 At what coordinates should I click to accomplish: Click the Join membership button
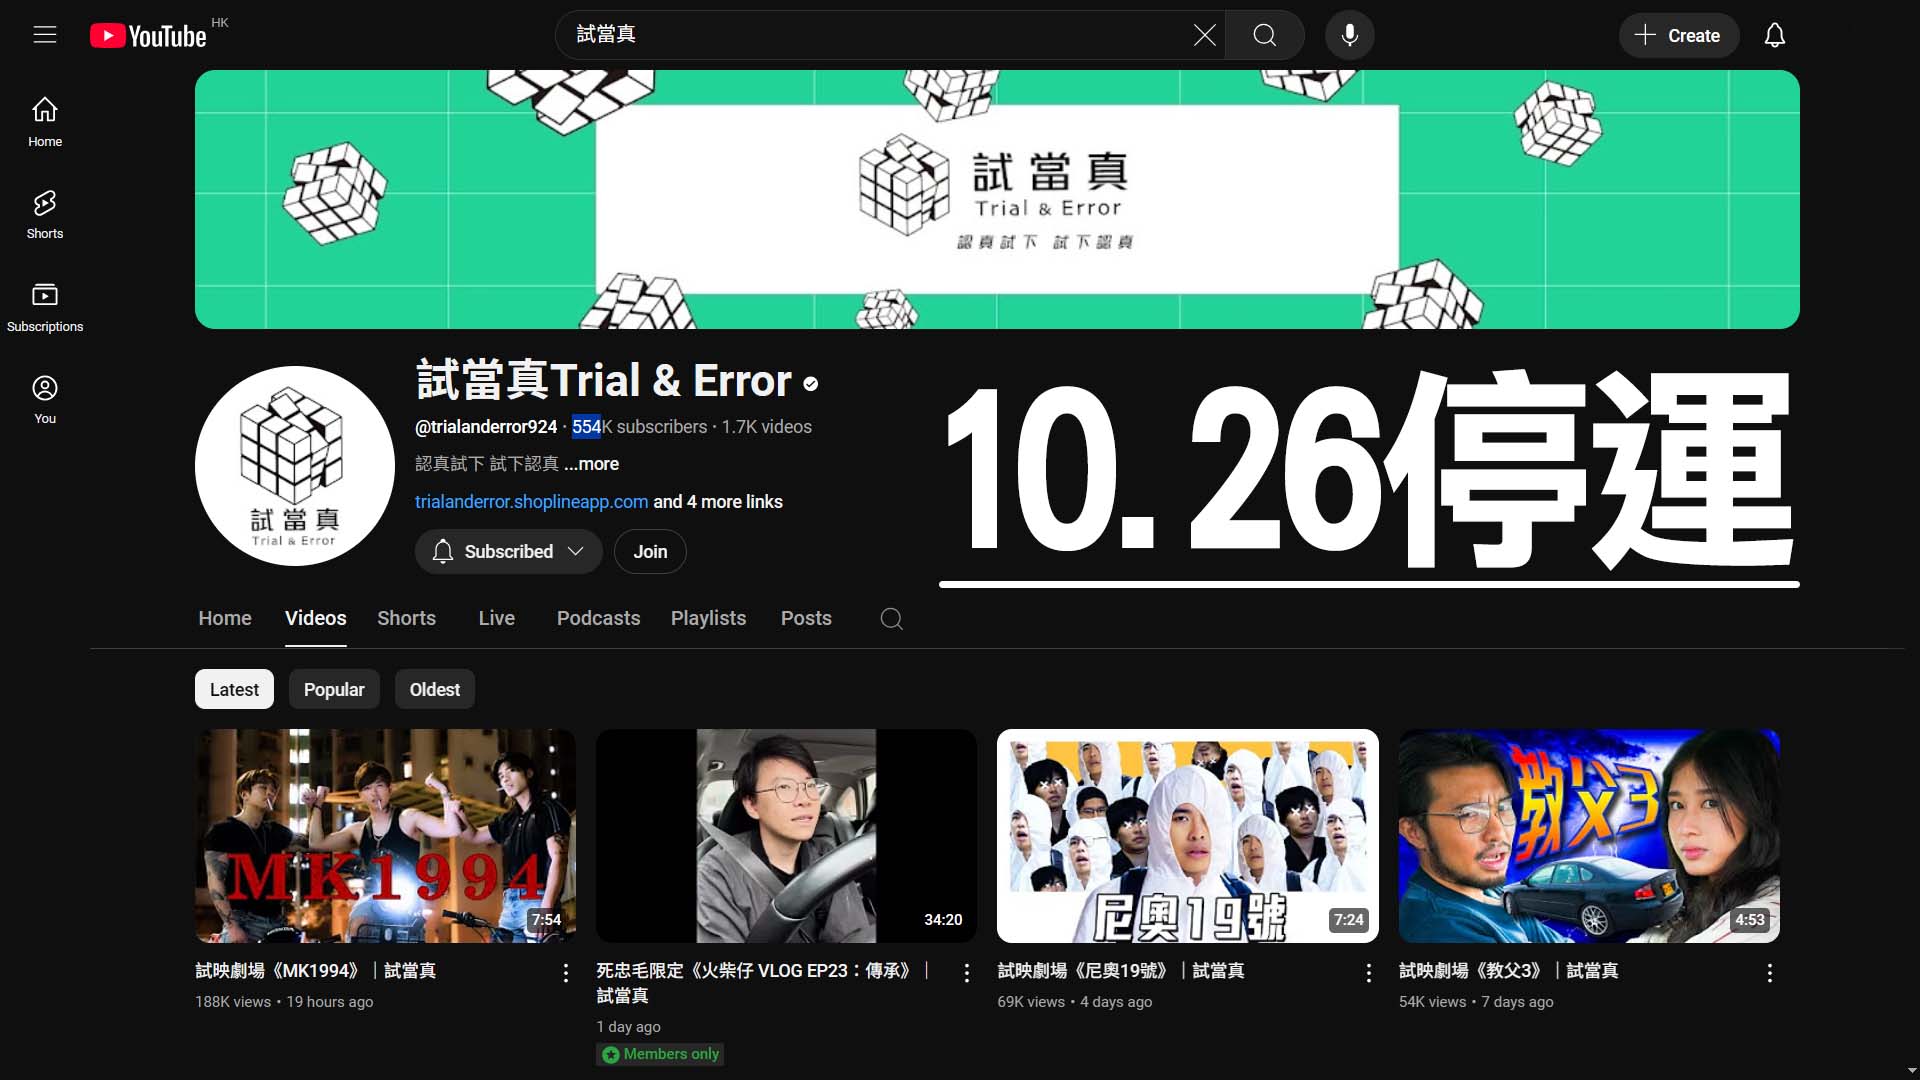click(650, 552)
